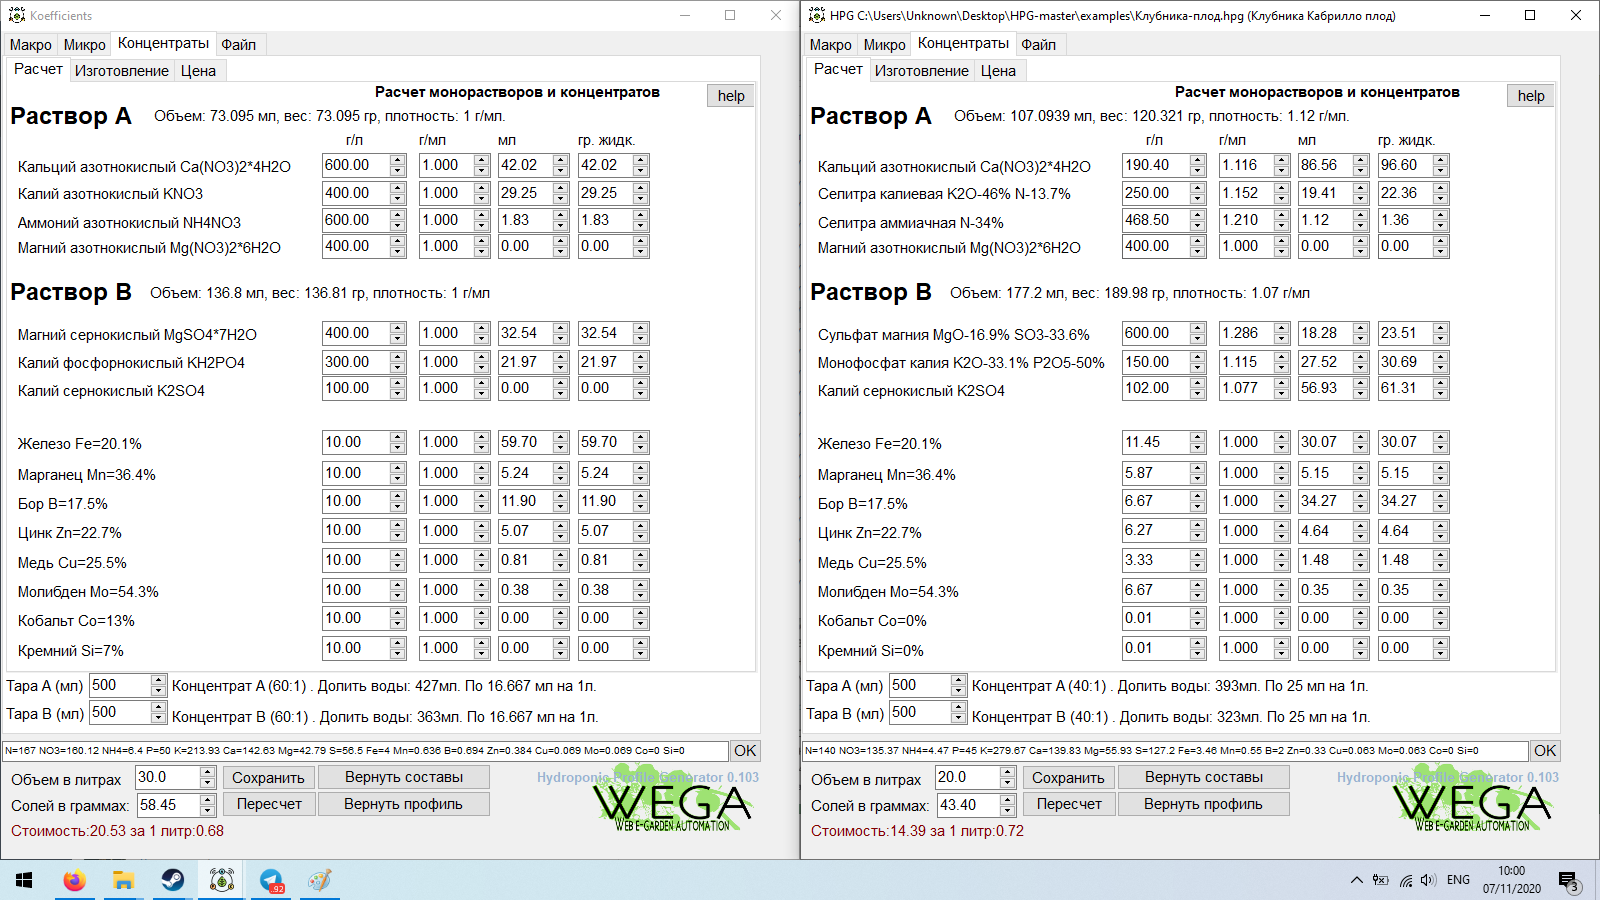
Task: Adjust Медь г/л 3.33 spinner in HPG
Action: click(1198, 560)
